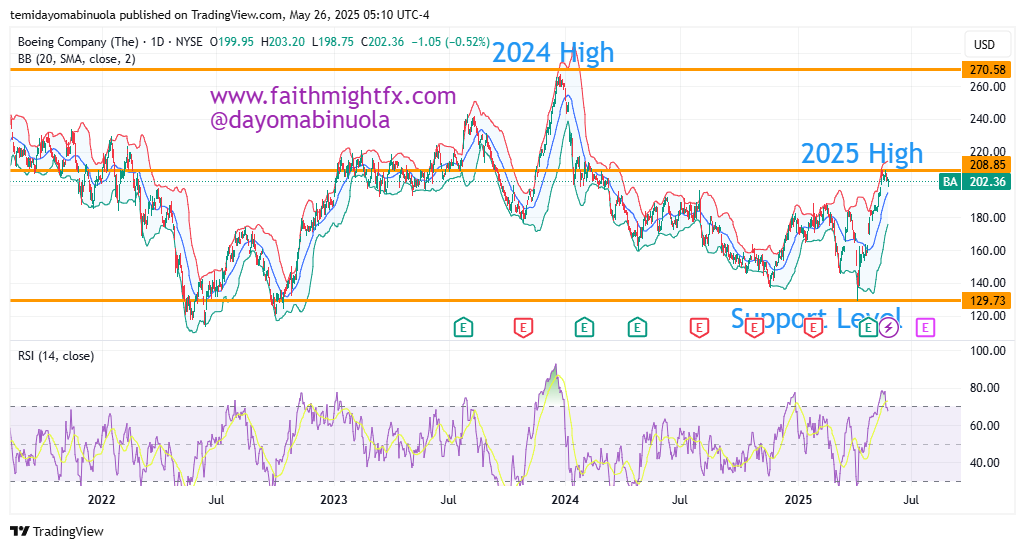Click the RSI (14, close) indicator legend
The height and width of the screenshot is (549, 1025).
(56, 356)
